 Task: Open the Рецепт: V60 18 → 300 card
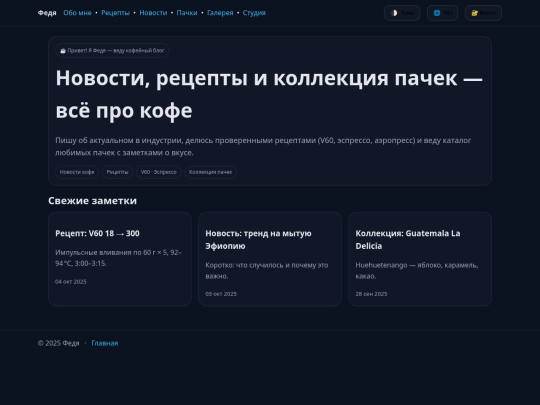point(120,259)
